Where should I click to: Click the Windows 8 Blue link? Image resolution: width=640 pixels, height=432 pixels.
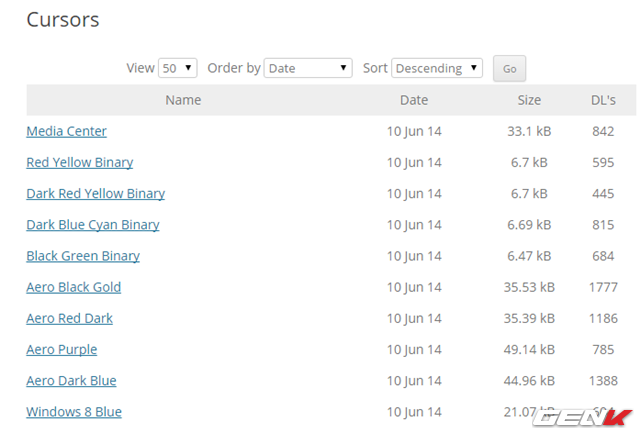coord(74,412)
